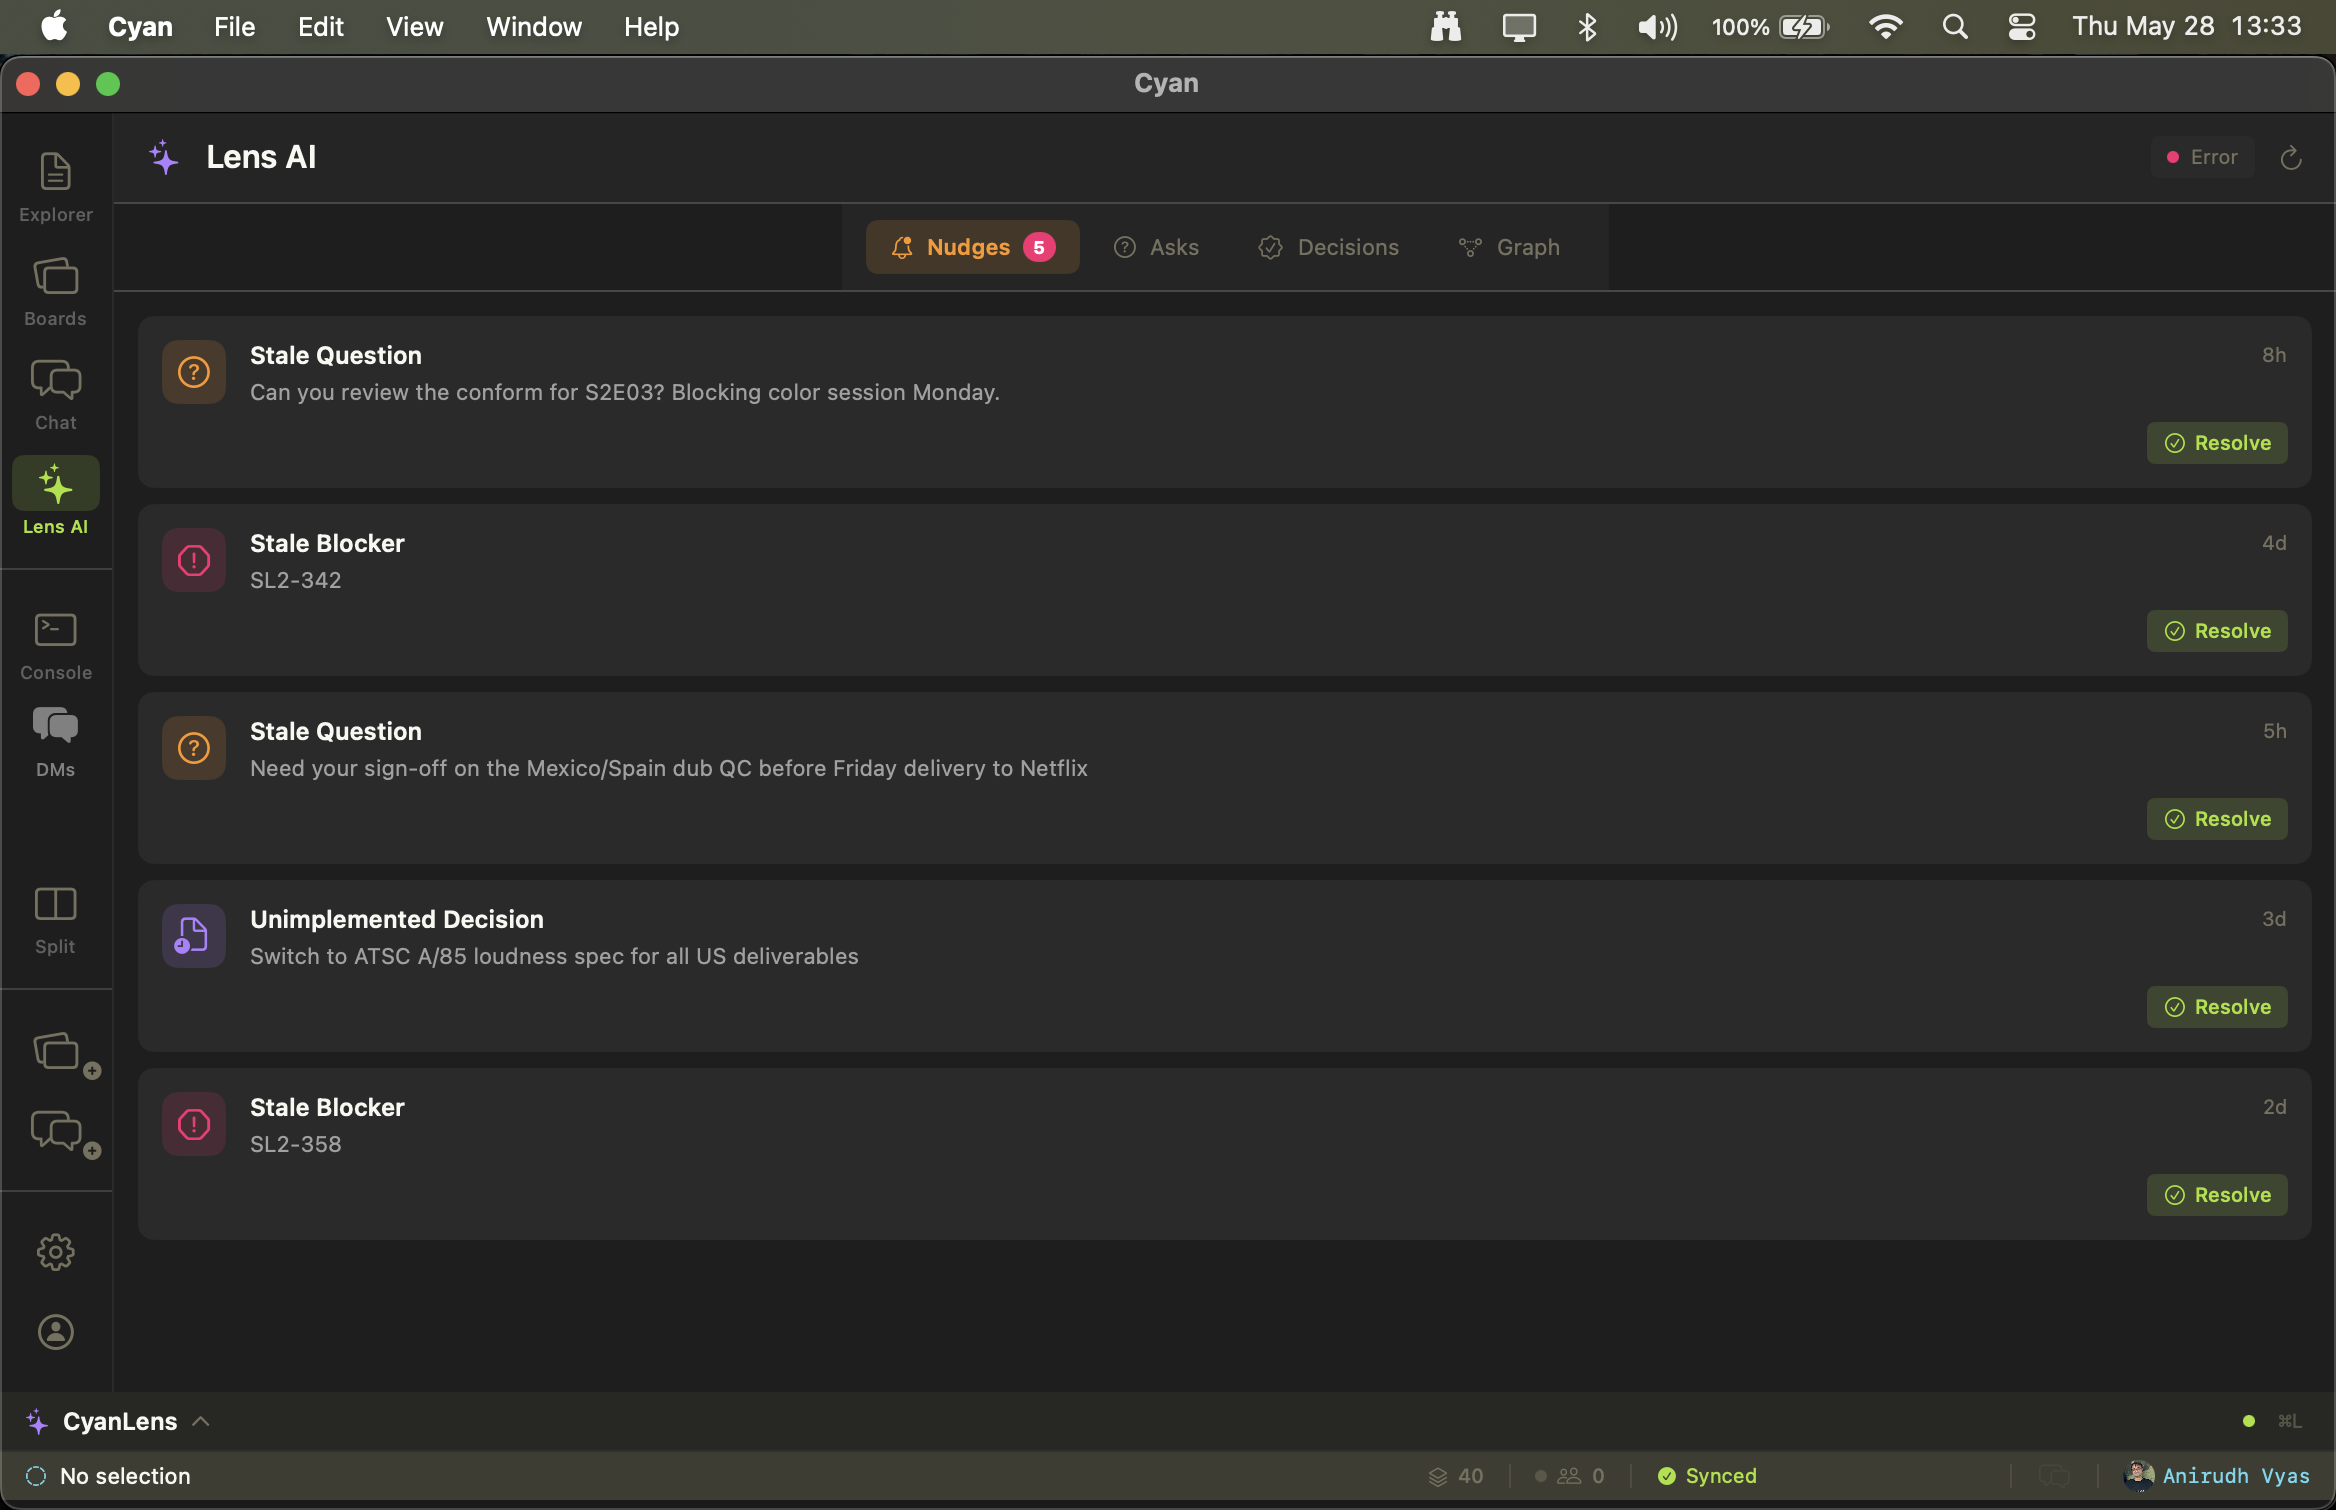The image size is (2336, 1510).
Task: Open the Explorer sidebar panel
Action: (56, 187)
